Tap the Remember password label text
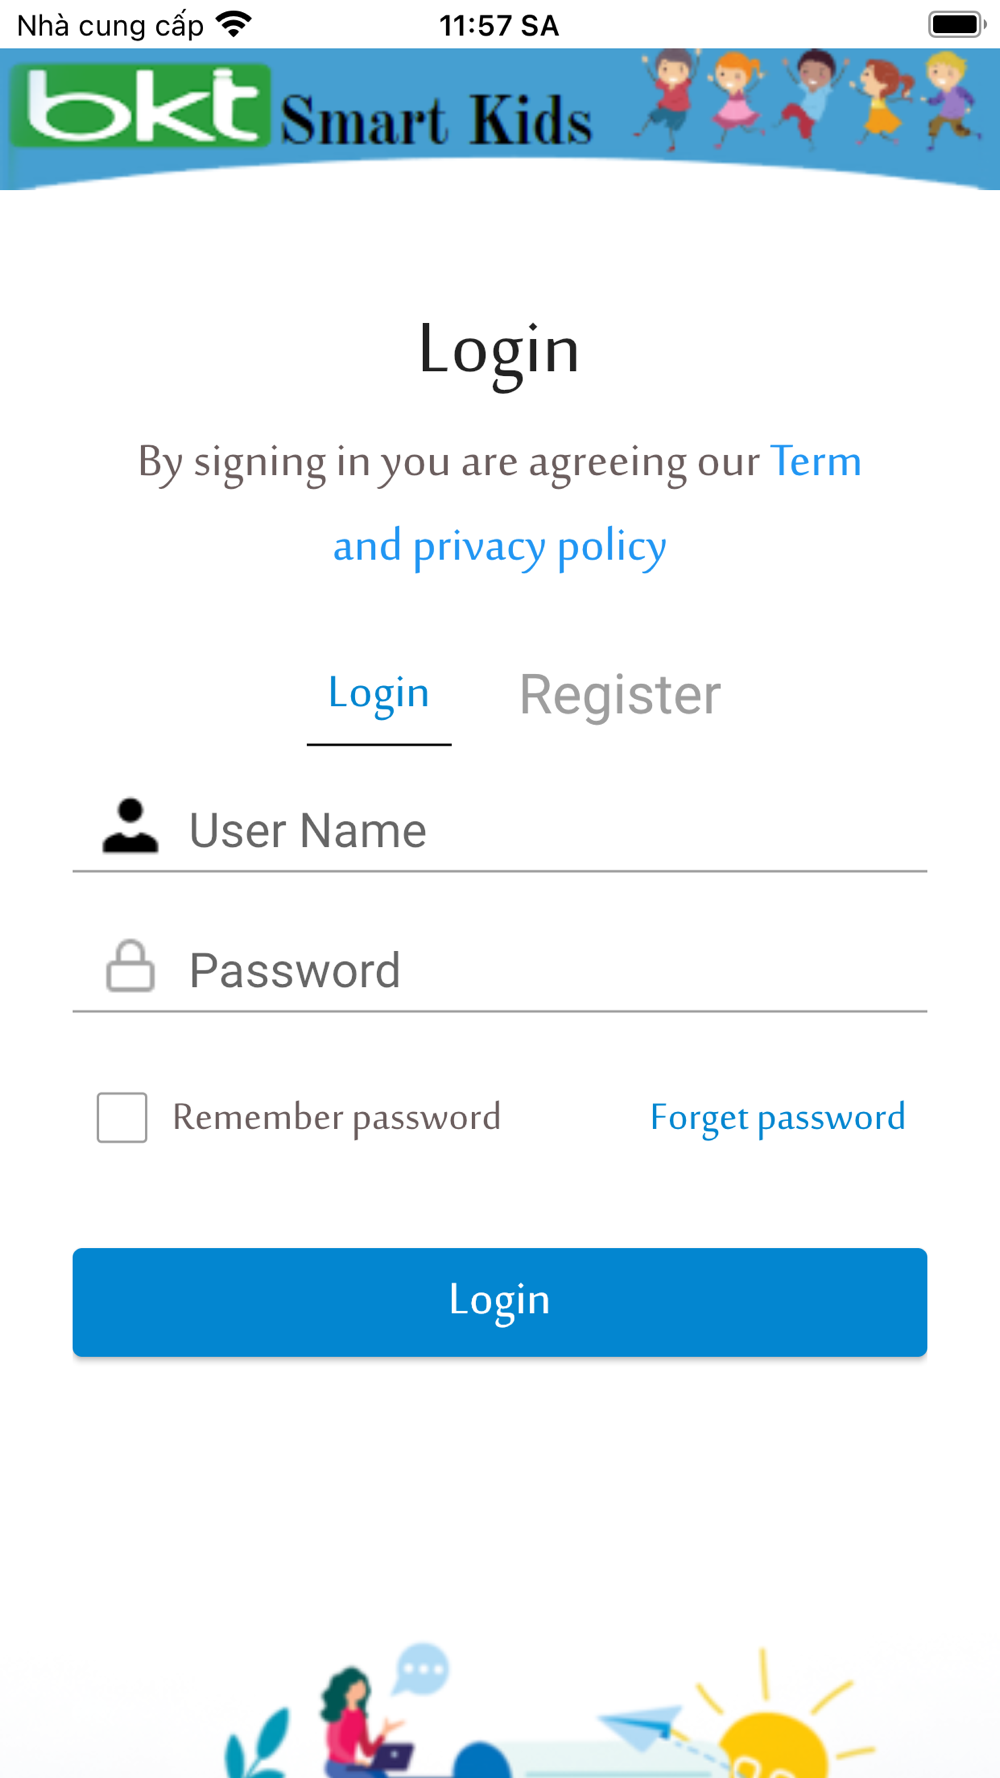The image size is (1000, 1778). 336,1117
